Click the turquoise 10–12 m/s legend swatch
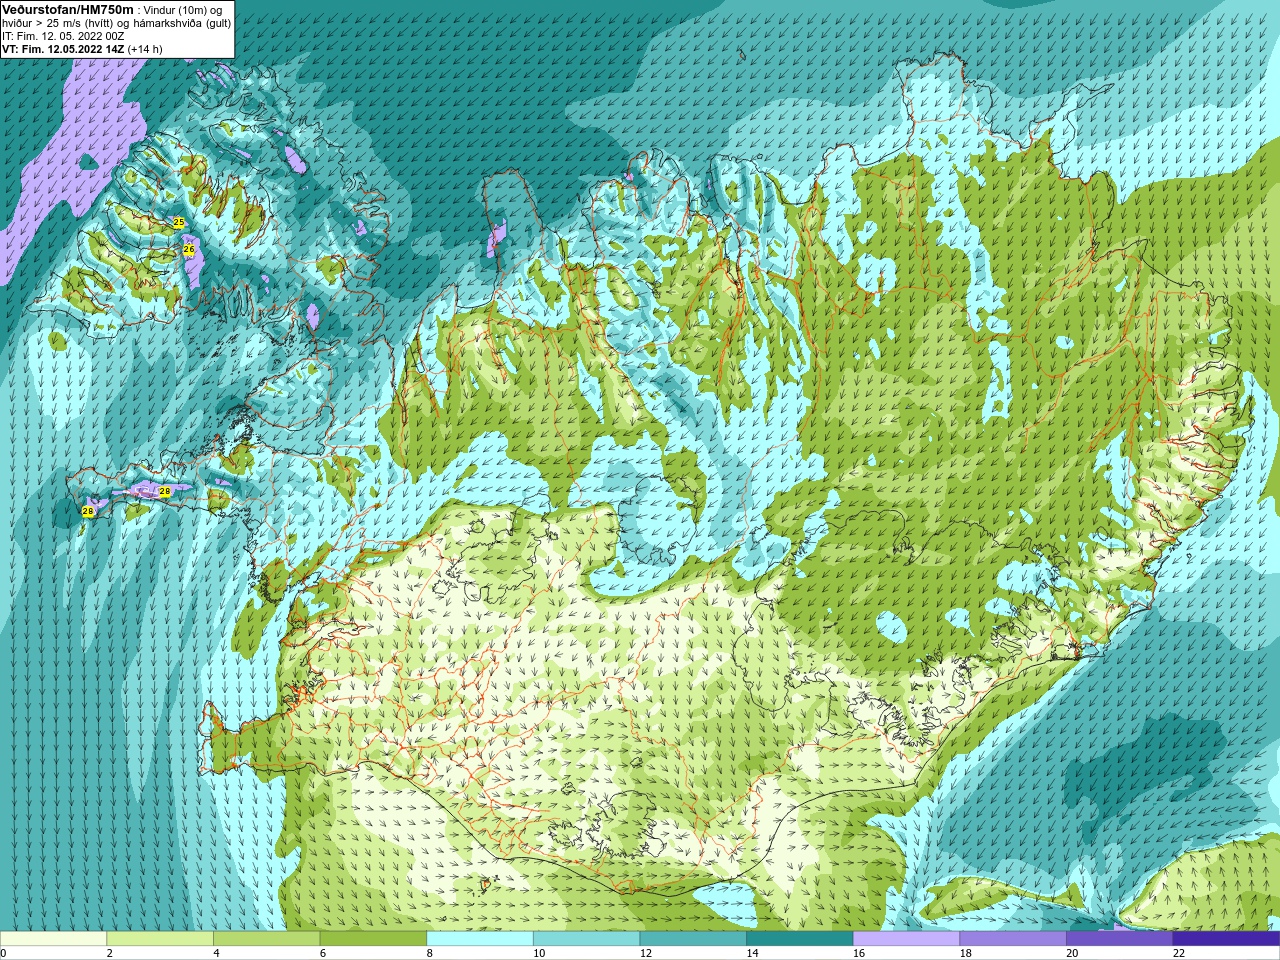Screen dimensions: 1280x960 pyautogui.click(x=586, y=939)
